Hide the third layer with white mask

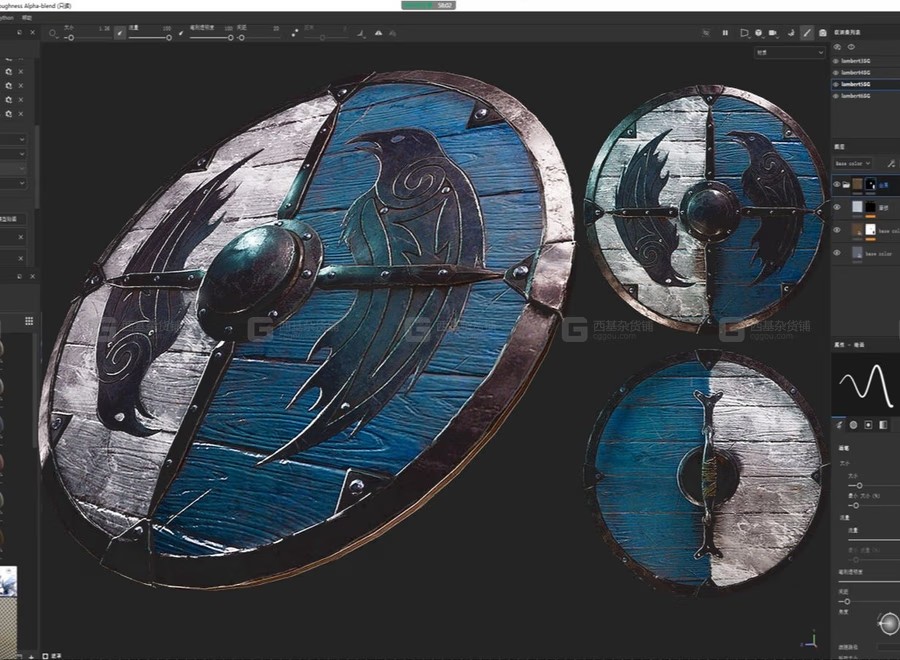(x=837, y=230)
